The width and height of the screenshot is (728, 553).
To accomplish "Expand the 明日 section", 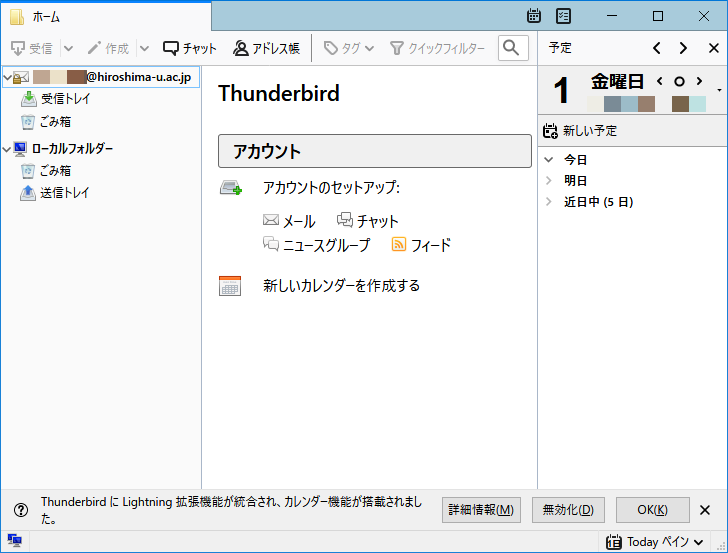I will (x=549, y=181).
